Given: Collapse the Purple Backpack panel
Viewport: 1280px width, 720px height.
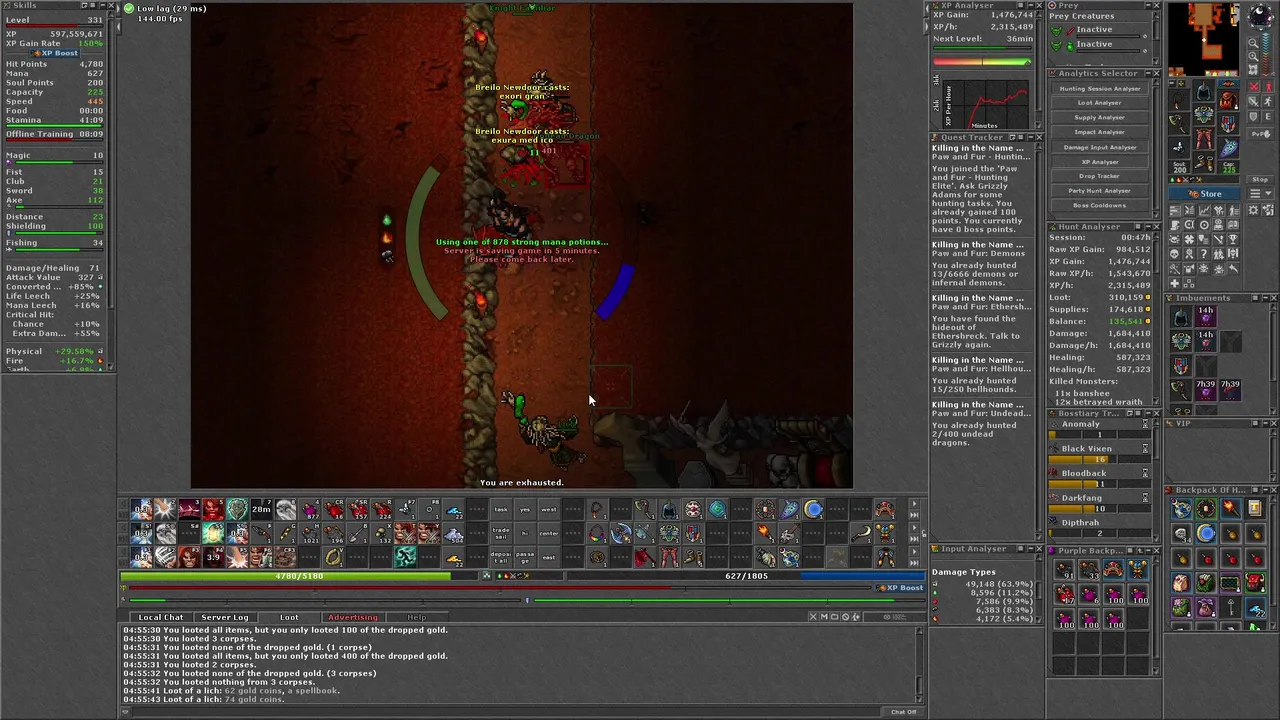Looking at the screenshot, I should 1148,551.
